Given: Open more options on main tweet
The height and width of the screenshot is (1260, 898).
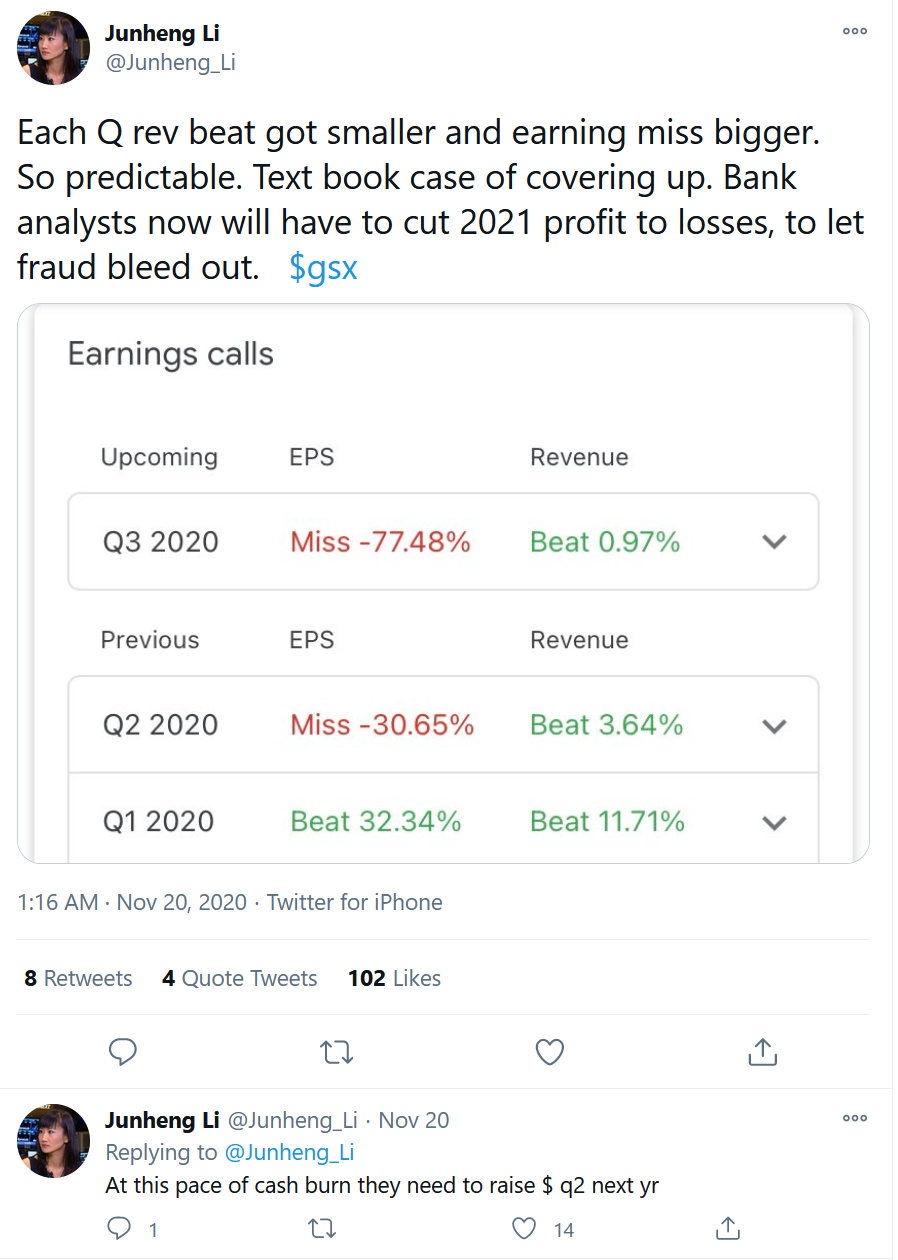Looking at the screenshot, I should point(854,31).
